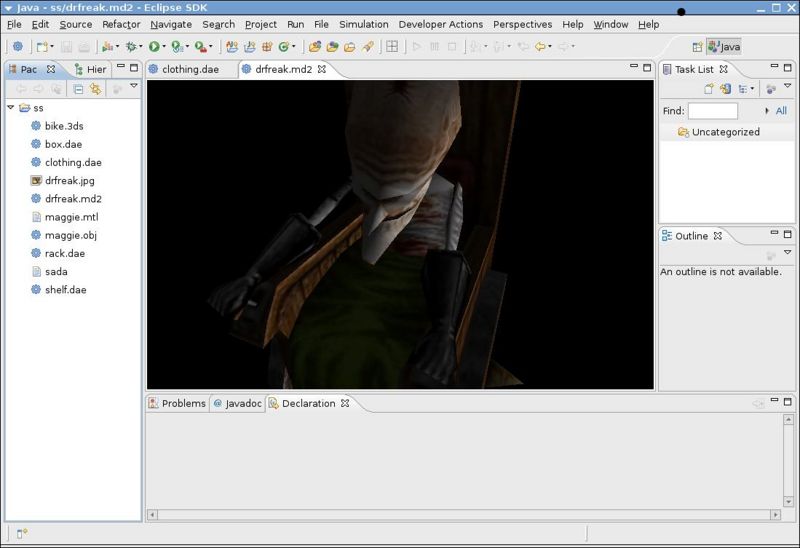Open the New wizard toolbar icon
The width and height of the screenshot is (800, 548).
click(x=41, y=47)
